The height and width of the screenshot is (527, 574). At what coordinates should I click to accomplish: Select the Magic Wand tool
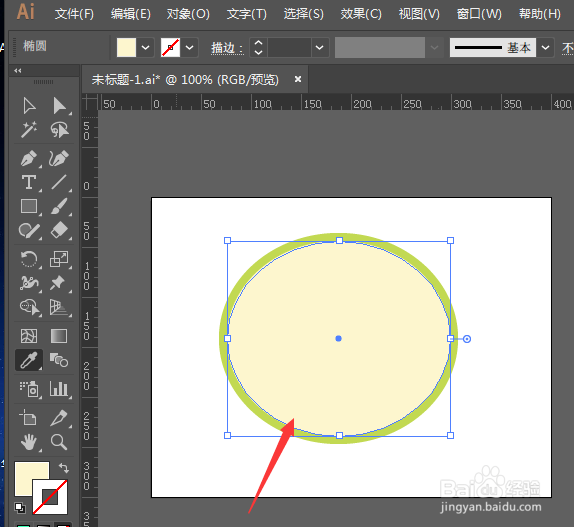click(x=29, y=129)
